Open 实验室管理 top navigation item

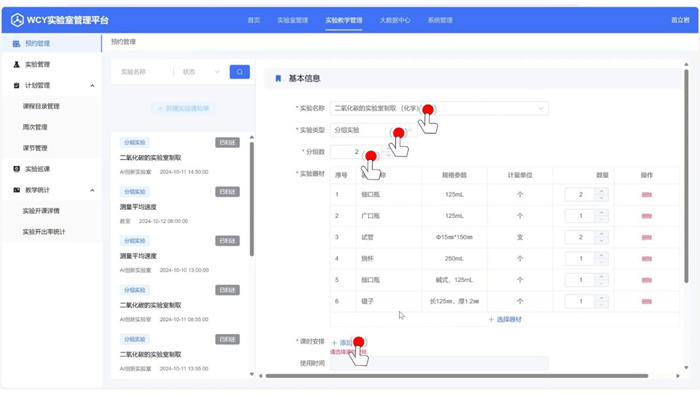point(292,20)
